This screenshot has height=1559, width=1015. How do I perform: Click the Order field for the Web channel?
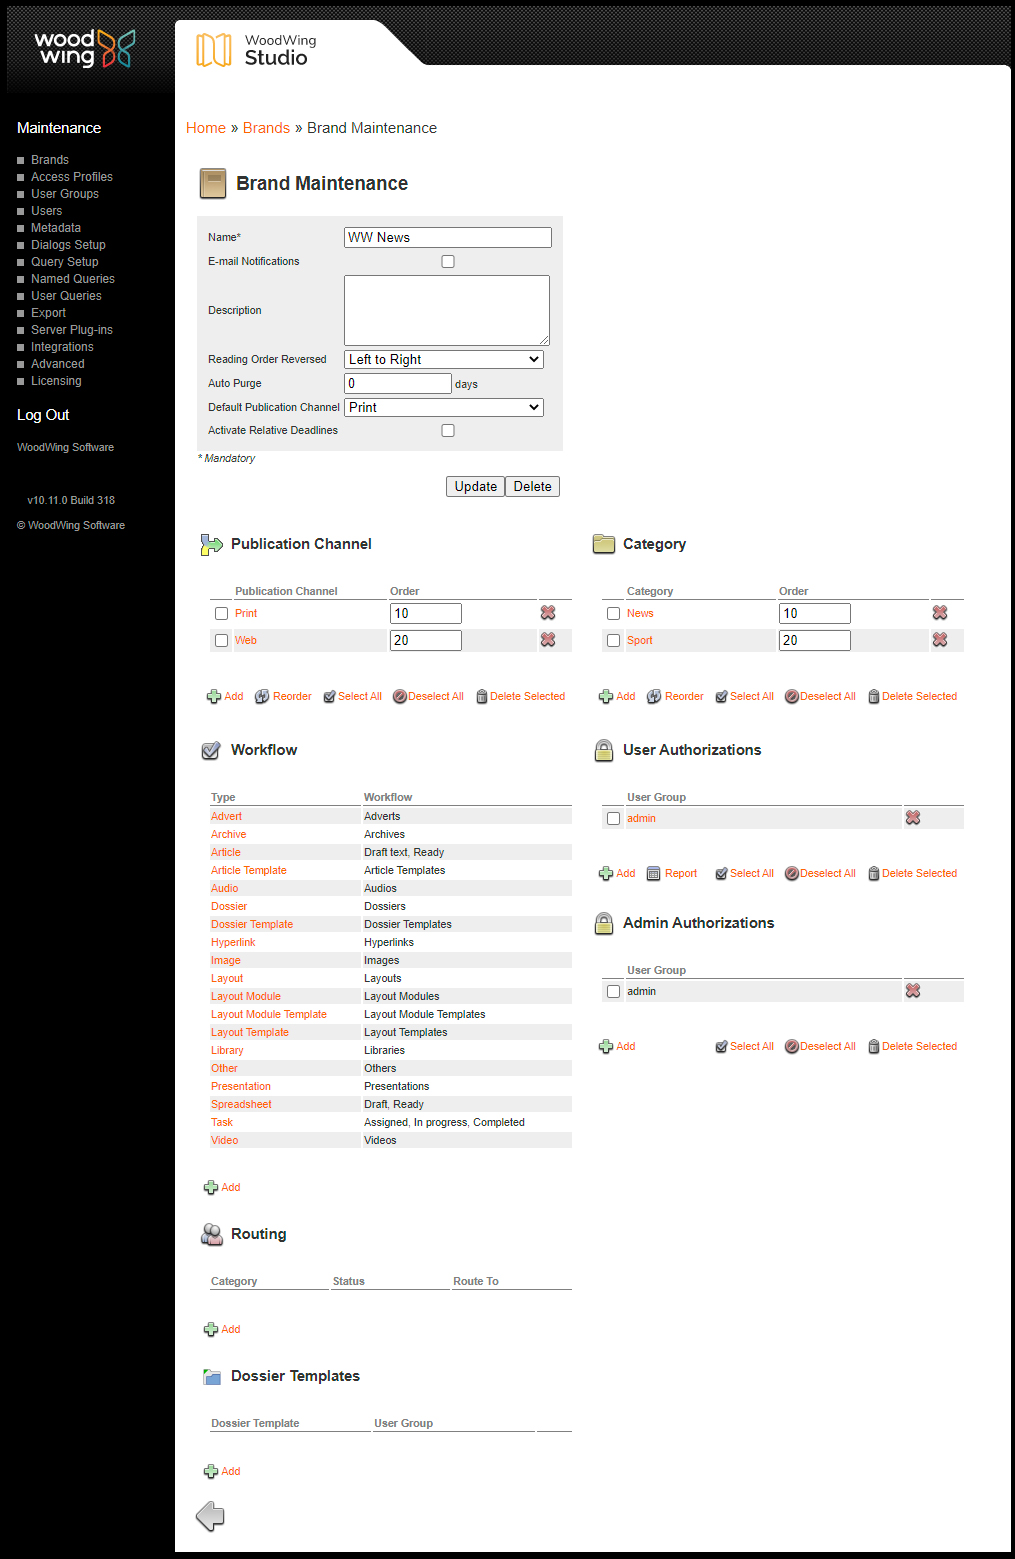point(426,640)
